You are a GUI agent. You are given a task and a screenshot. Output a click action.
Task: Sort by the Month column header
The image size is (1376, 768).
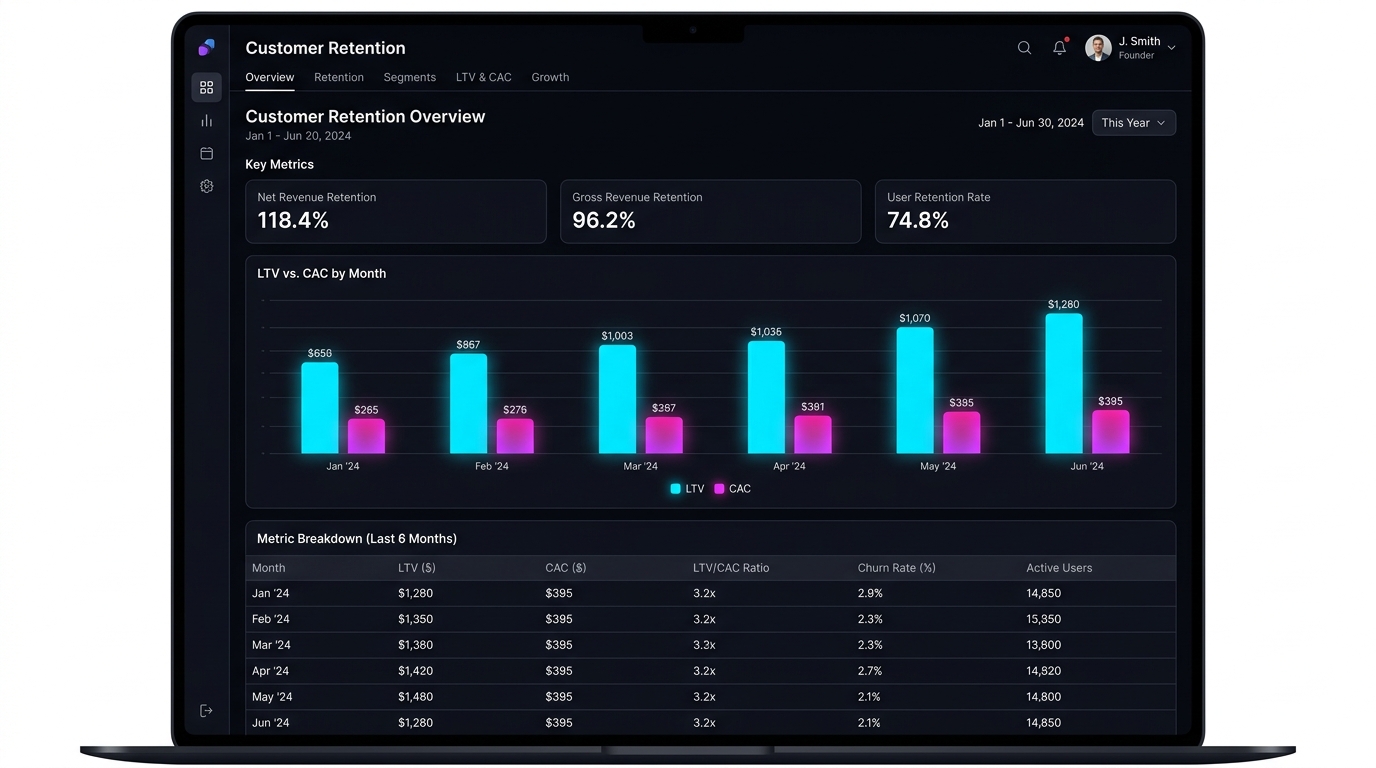269,568
